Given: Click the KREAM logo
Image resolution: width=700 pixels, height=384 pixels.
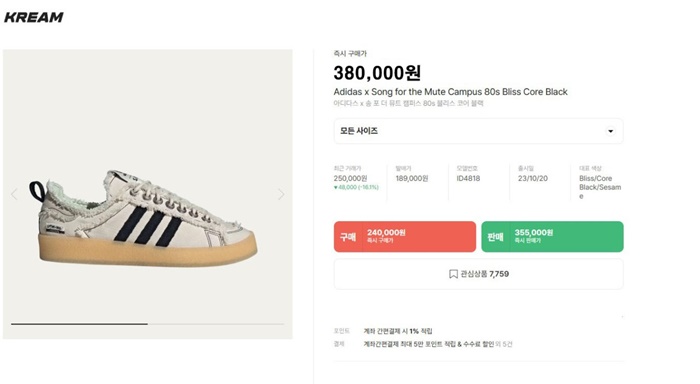Looking at the screenshot, I should [33, 17].
